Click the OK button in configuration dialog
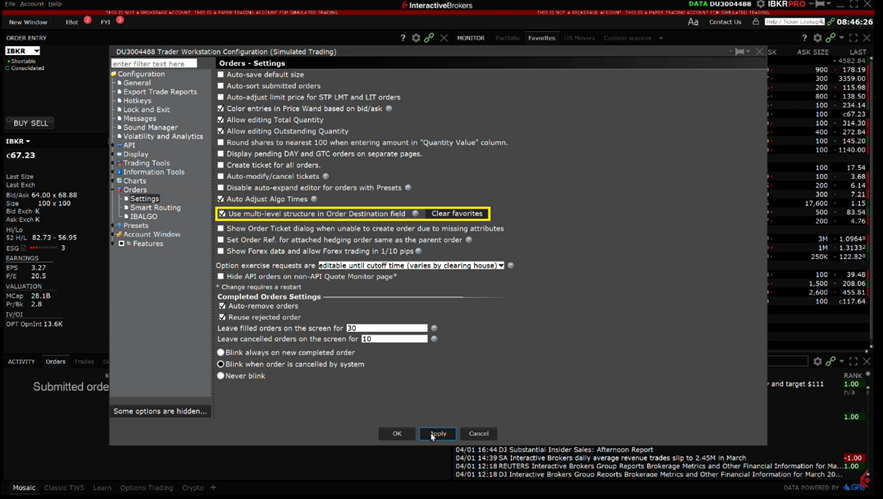This screenshot has height=499, width=883. pos(397,434)
